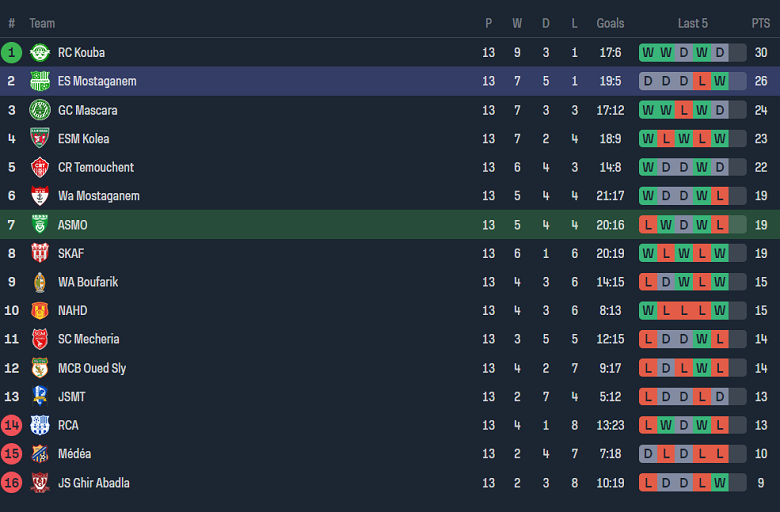
Task: Click RC Kouba's most recent form result
Action: [720, 52]
